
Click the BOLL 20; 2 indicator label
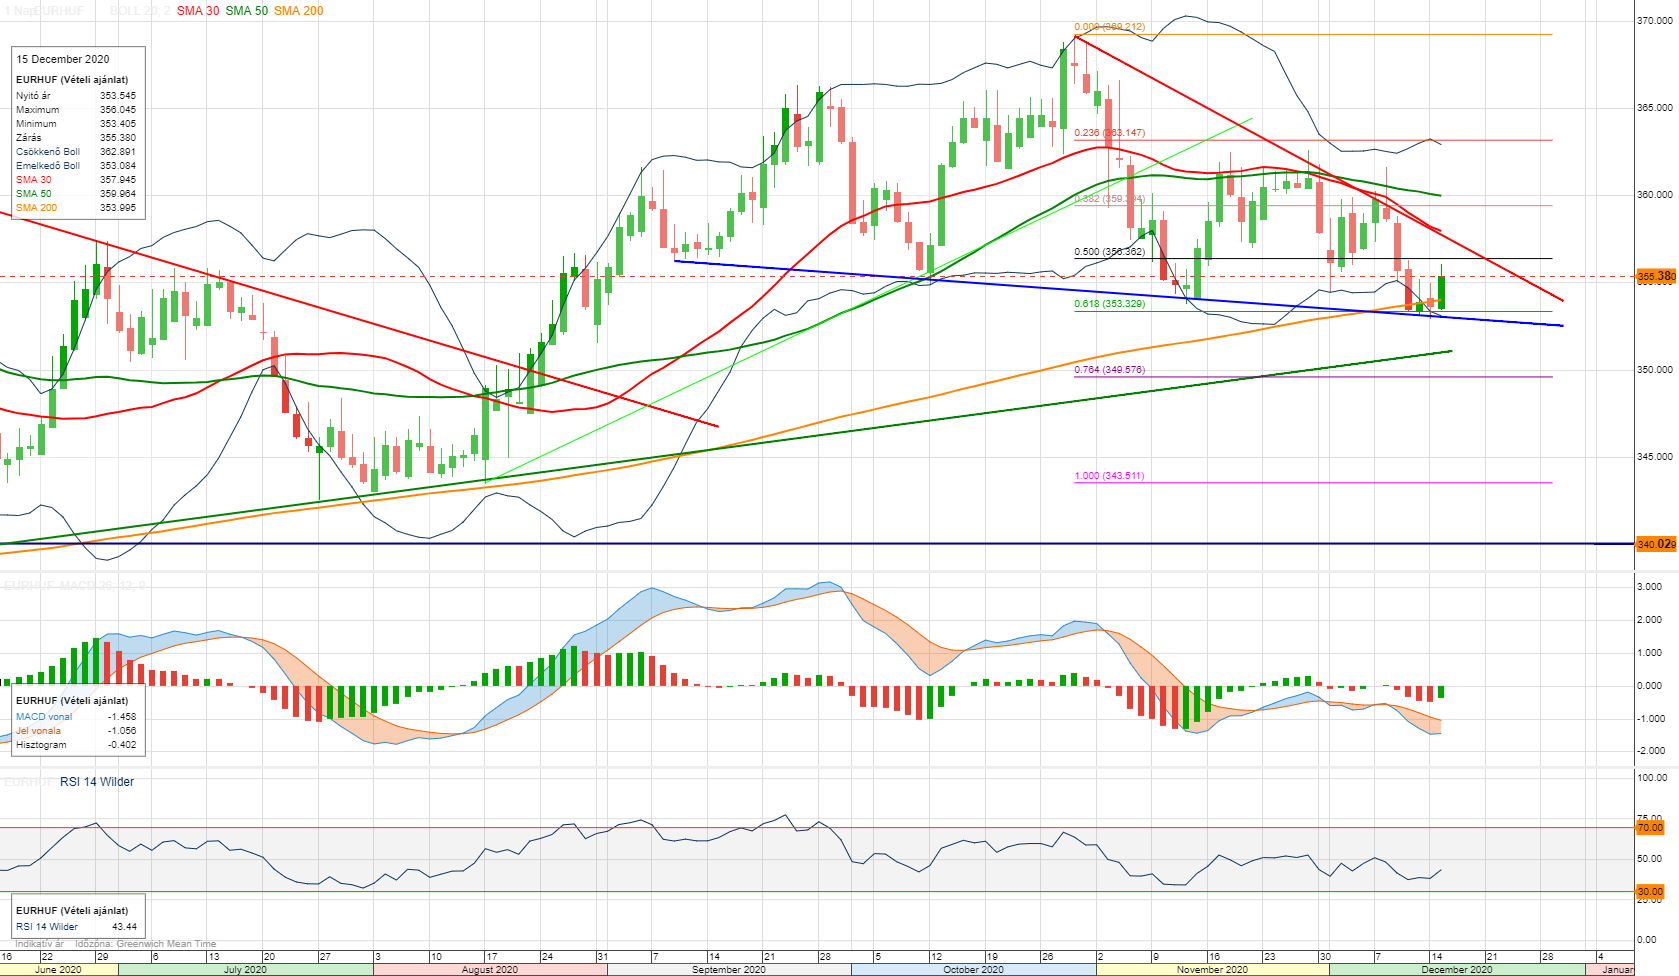tap(139, 11)
